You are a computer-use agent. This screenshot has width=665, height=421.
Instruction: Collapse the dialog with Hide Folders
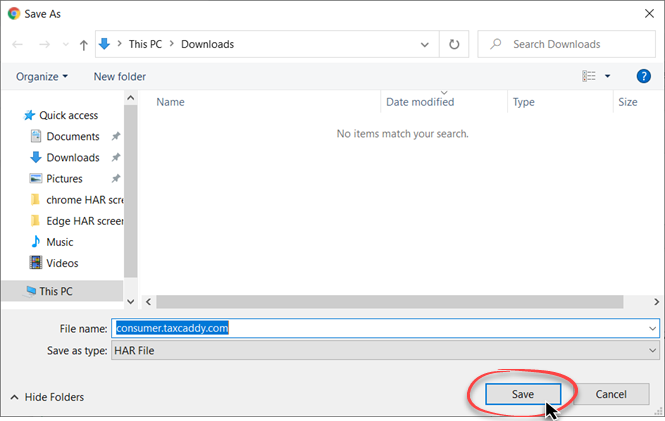(x=46, y=397)
